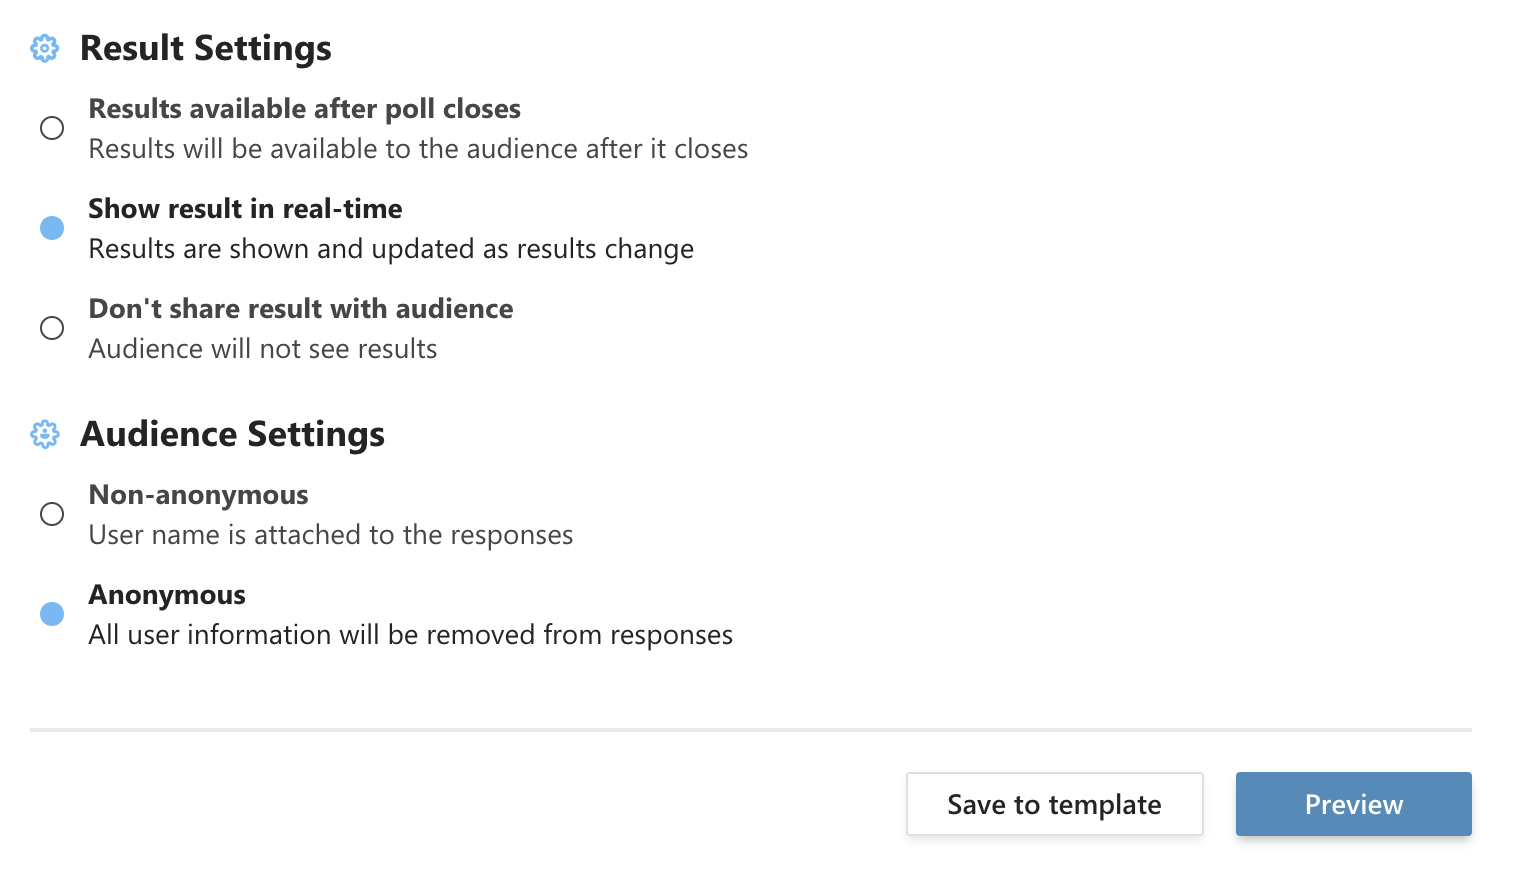This screenshot has width=1532, height=888.
Task: Click 'Audience will not see results' description
Action: pyautogui.click(x=262, y=348)
